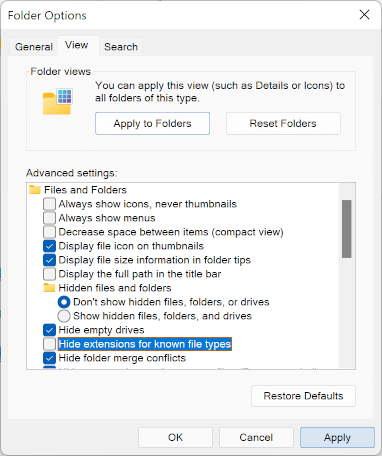This screenshot has width=382, height=456.
Task: Click the Apply to Folders button
Action: coord(152,124)
